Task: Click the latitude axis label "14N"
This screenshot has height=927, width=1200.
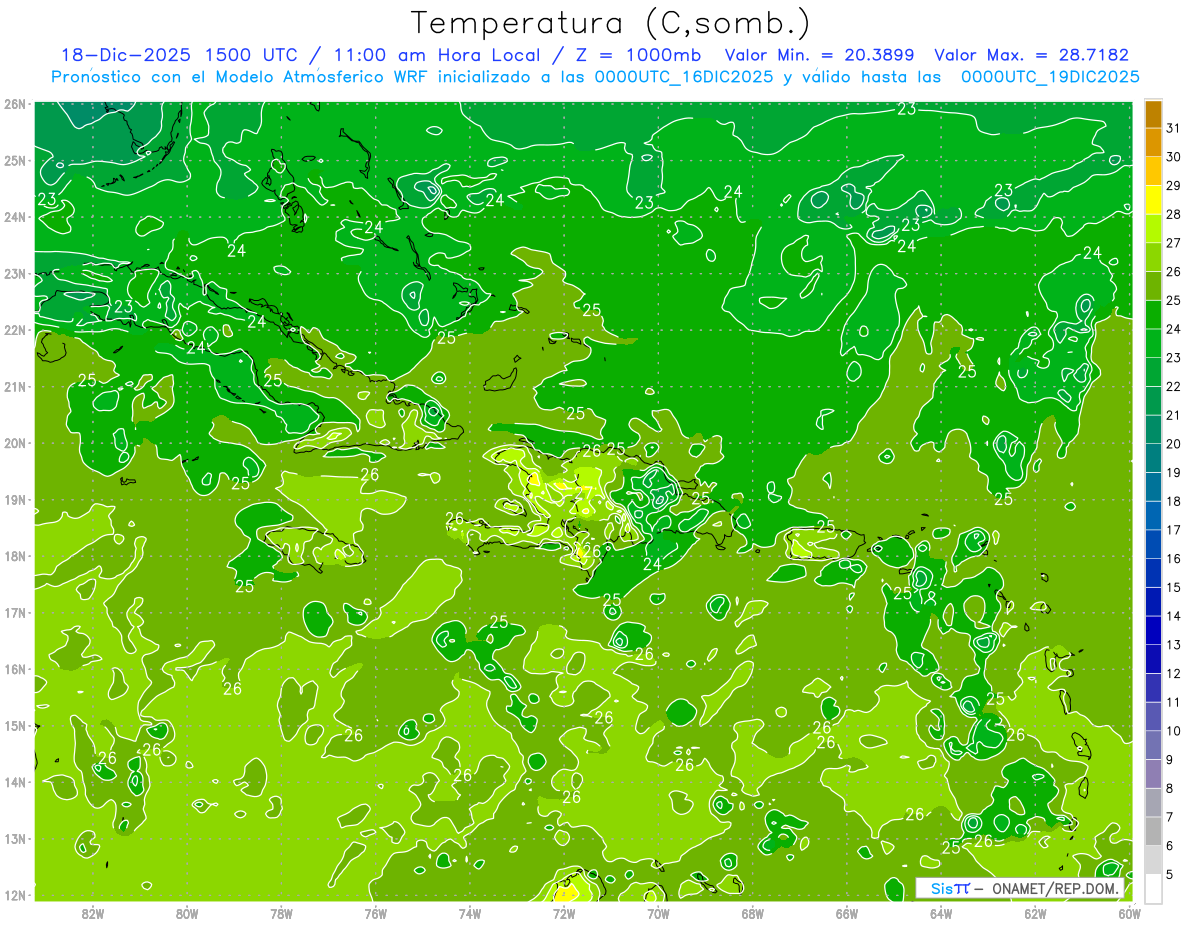Action: click(x=15, y=782)
